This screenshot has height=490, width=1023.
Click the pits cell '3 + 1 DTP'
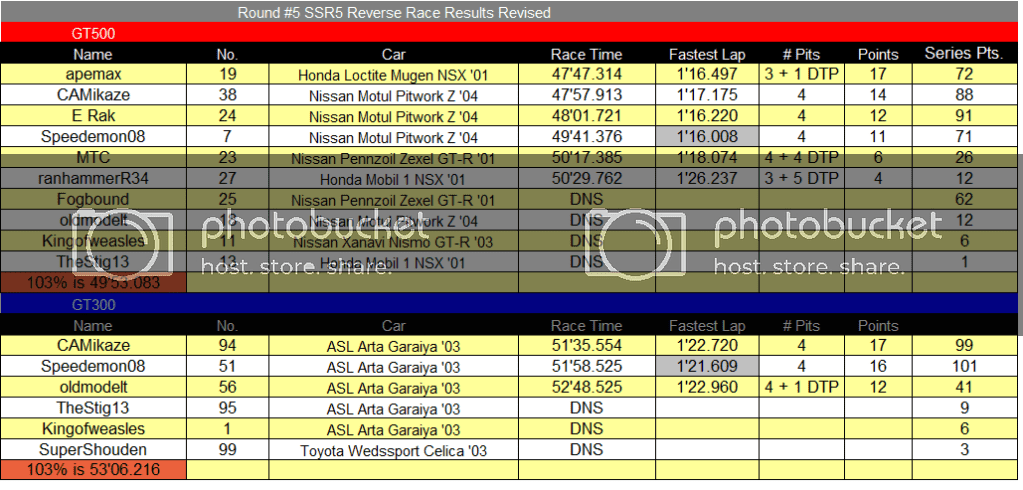point(801,74)
